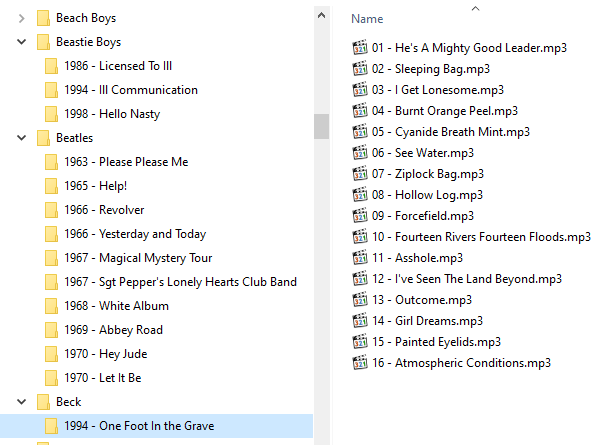Select the Beatles tree label
Screen dimensions: 605x445
tap(74, 138)
